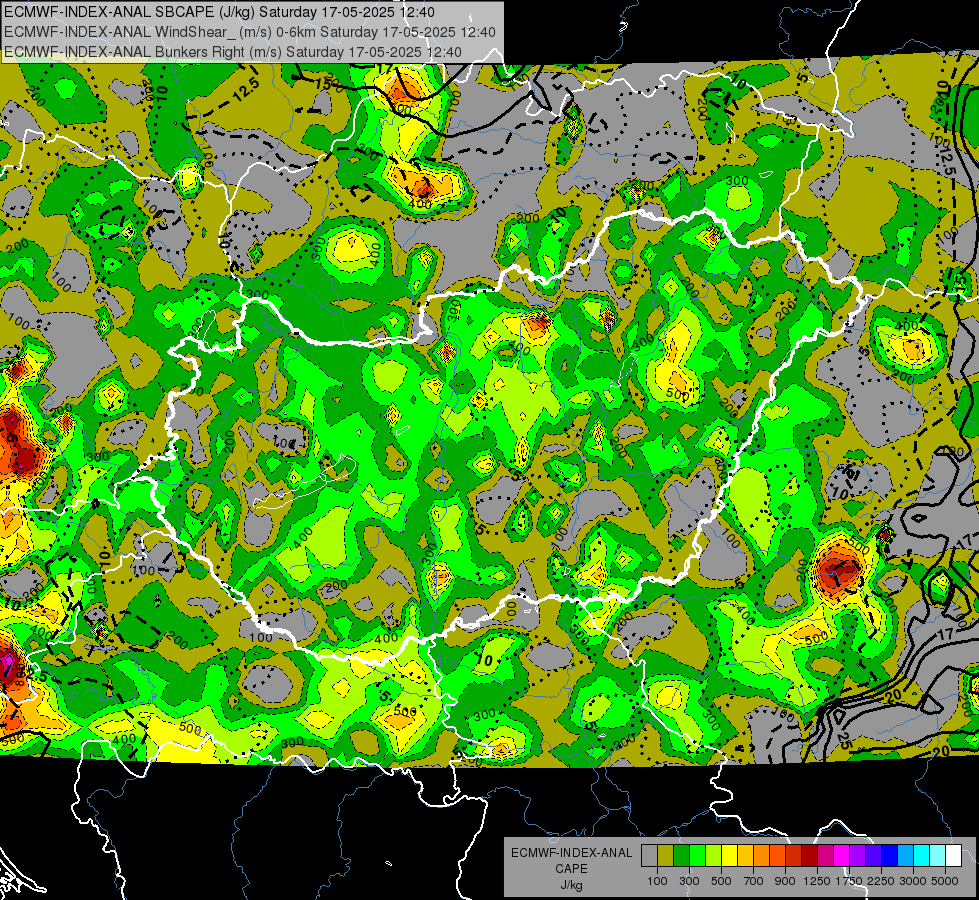Pick the olive swatch in the legend

coord(666,856)
